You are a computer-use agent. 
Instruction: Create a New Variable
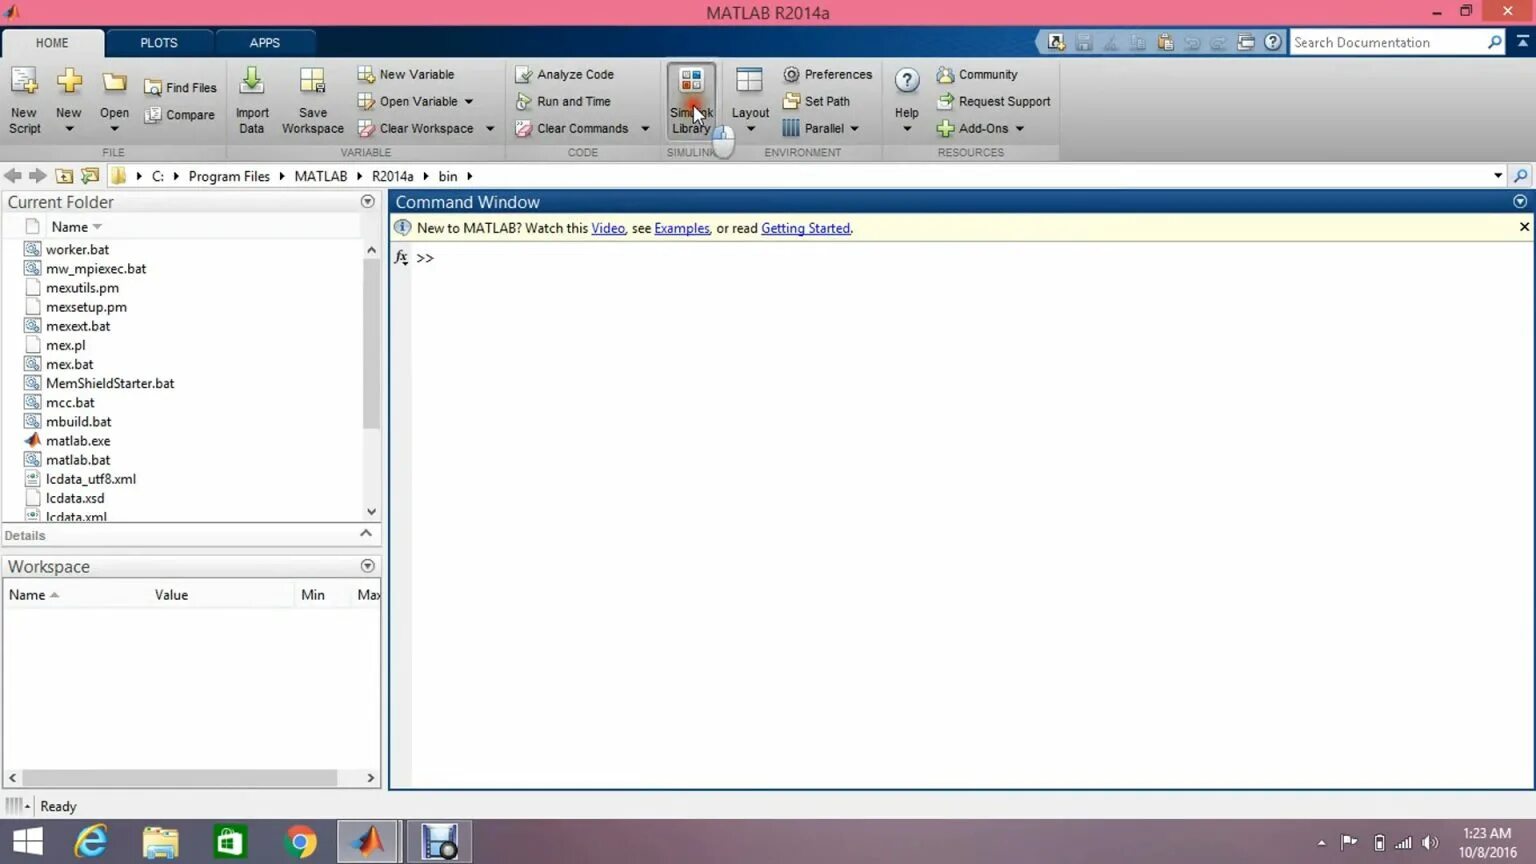pos(406,74)
